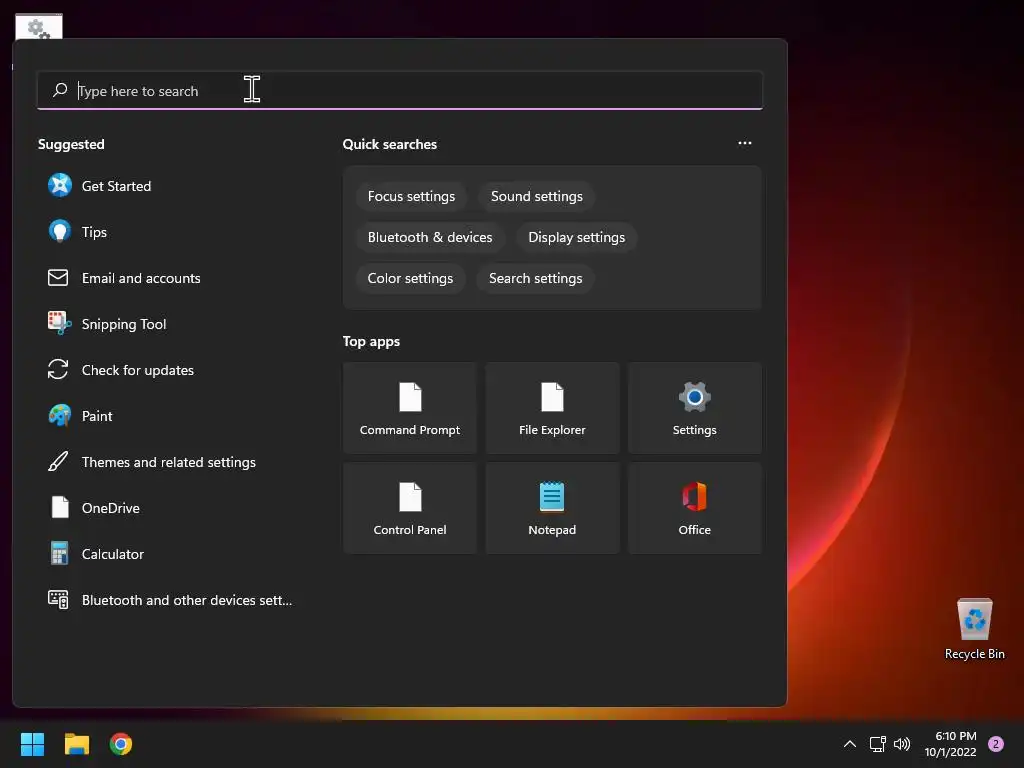Image resolution: width=1024 pixels, height=768 pixels.
Task: Click in the Type here to search field
Action: coord(400,90)
